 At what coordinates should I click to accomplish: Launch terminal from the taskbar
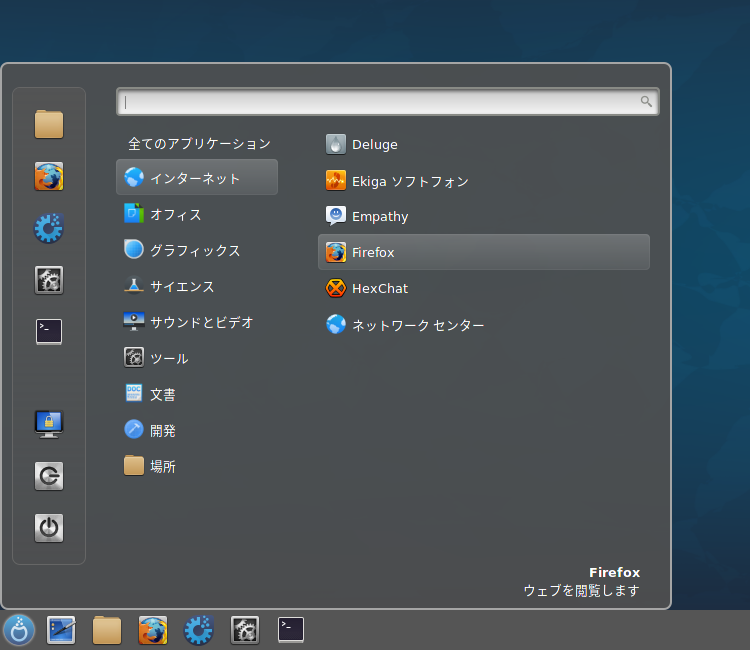pyautogui.click(x=291, y=629)
